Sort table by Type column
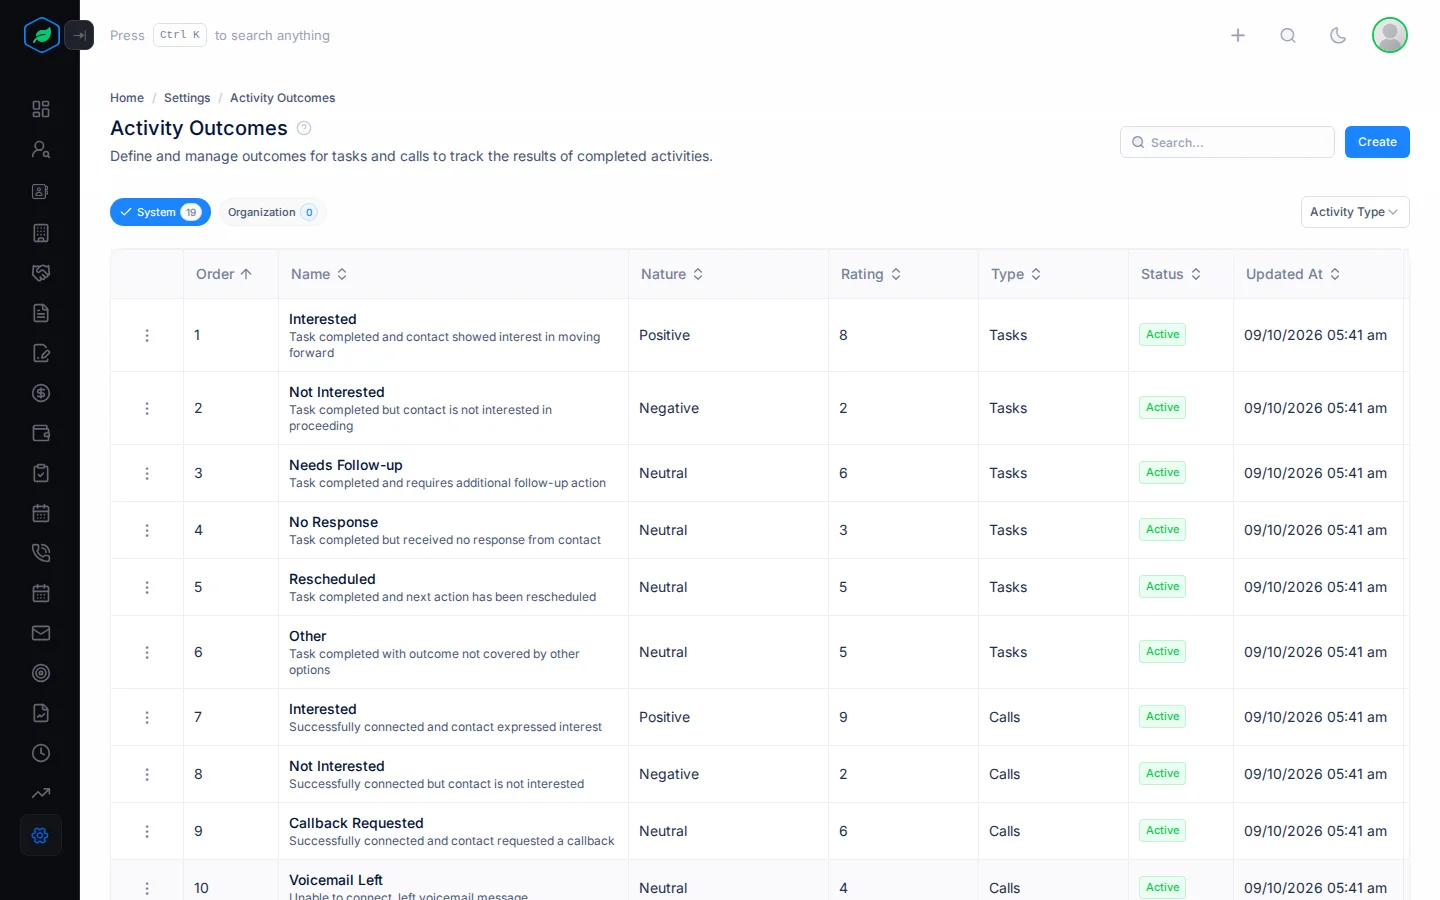The image size is (1440, 900). click(1016, 274)
